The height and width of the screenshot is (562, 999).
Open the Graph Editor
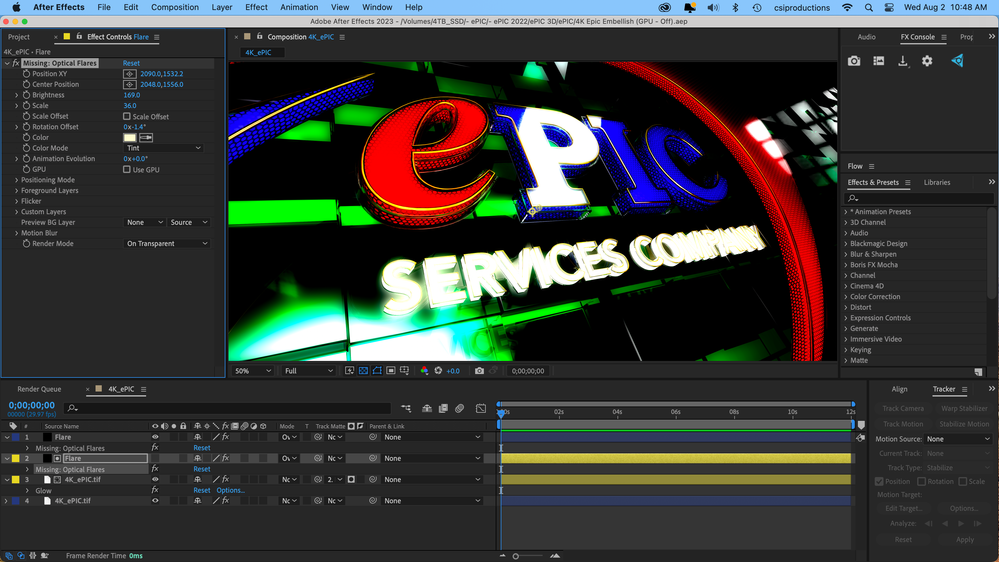tap(481, 408)
